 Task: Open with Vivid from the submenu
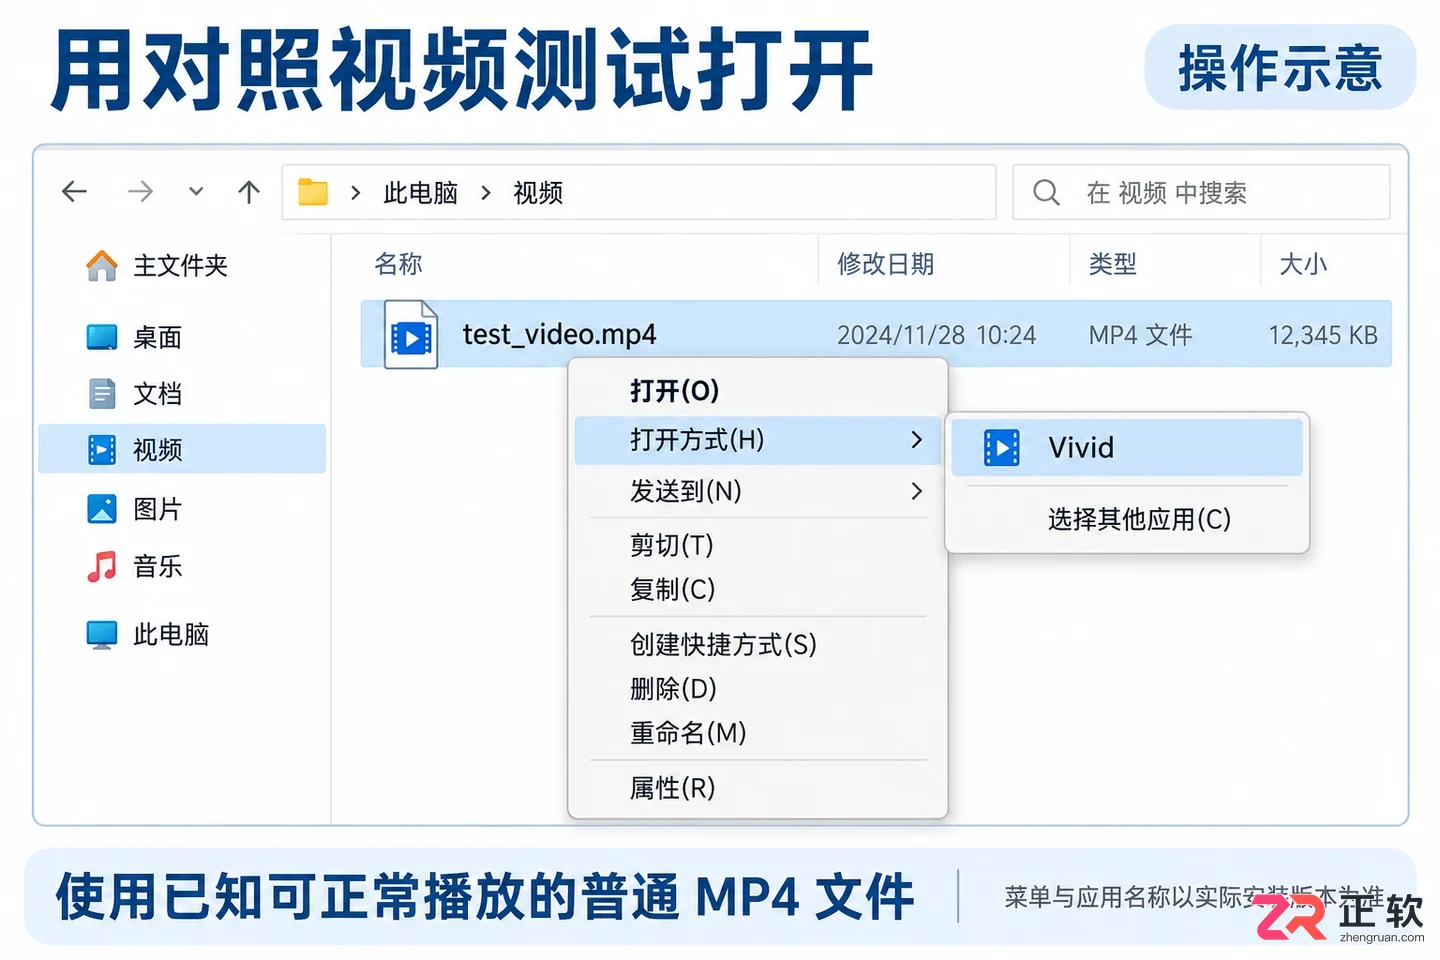click(1127, 448)
